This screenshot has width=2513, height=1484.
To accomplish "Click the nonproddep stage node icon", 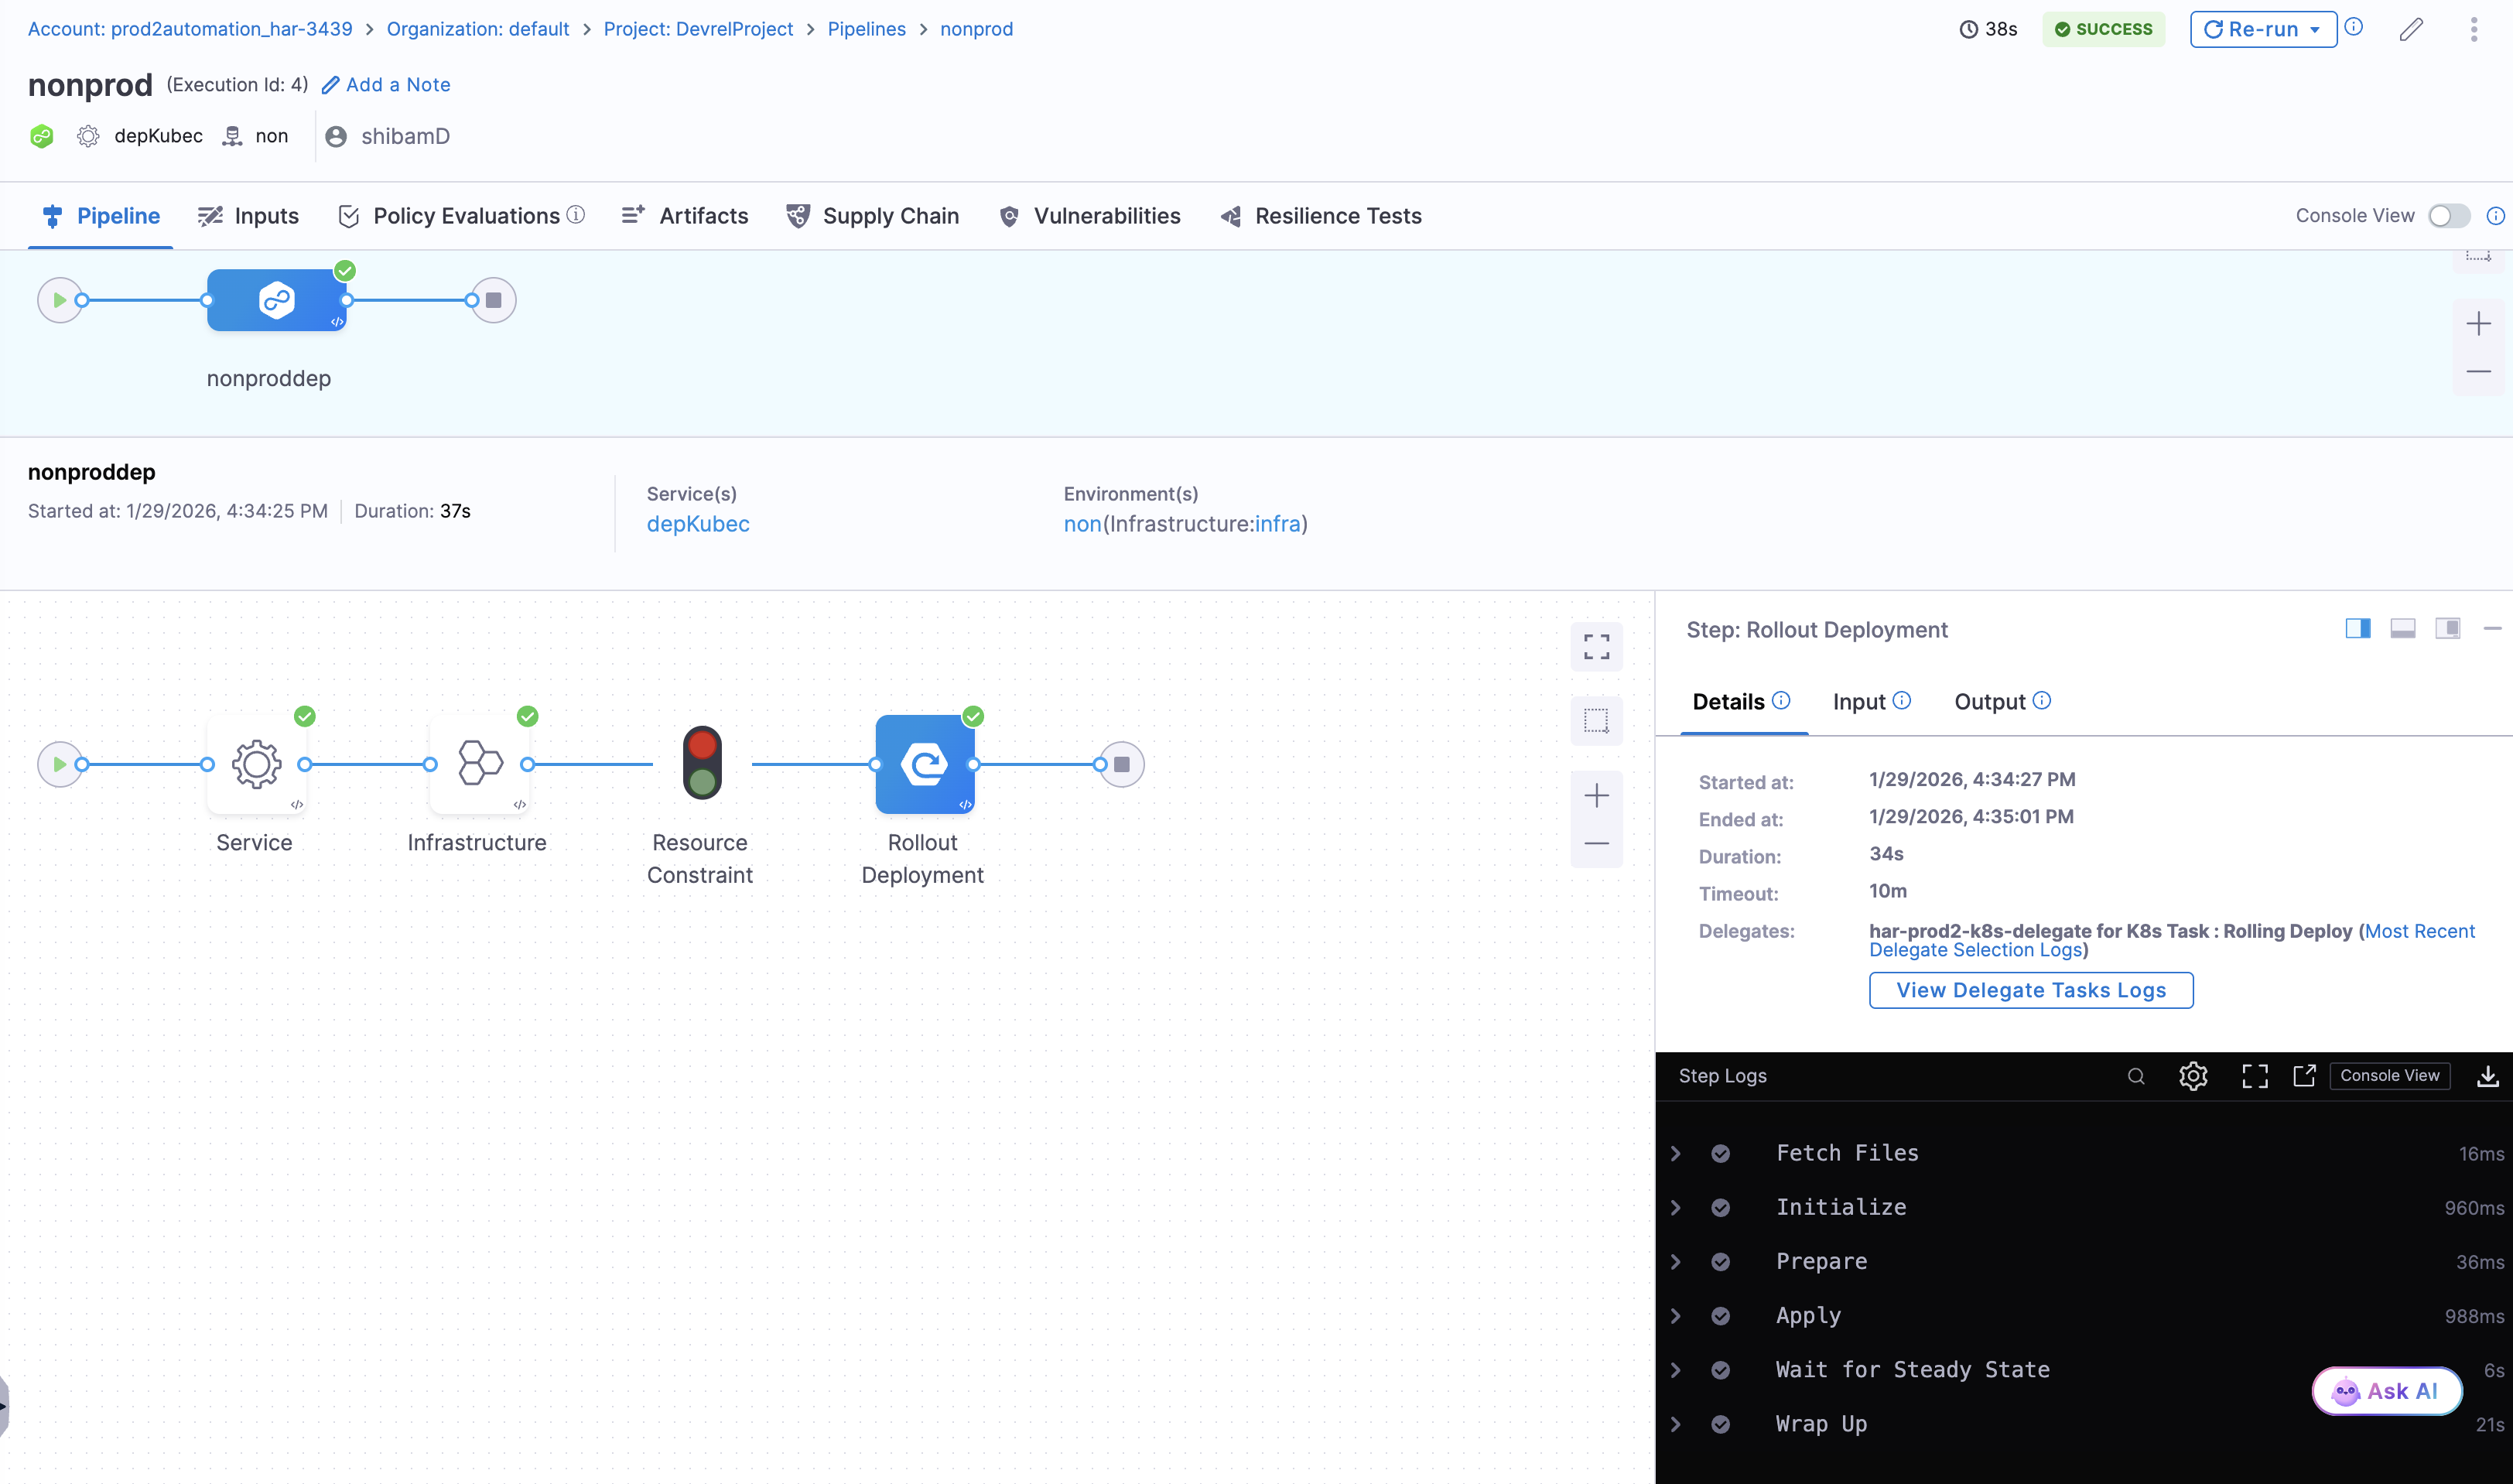I will click(276, 300).
